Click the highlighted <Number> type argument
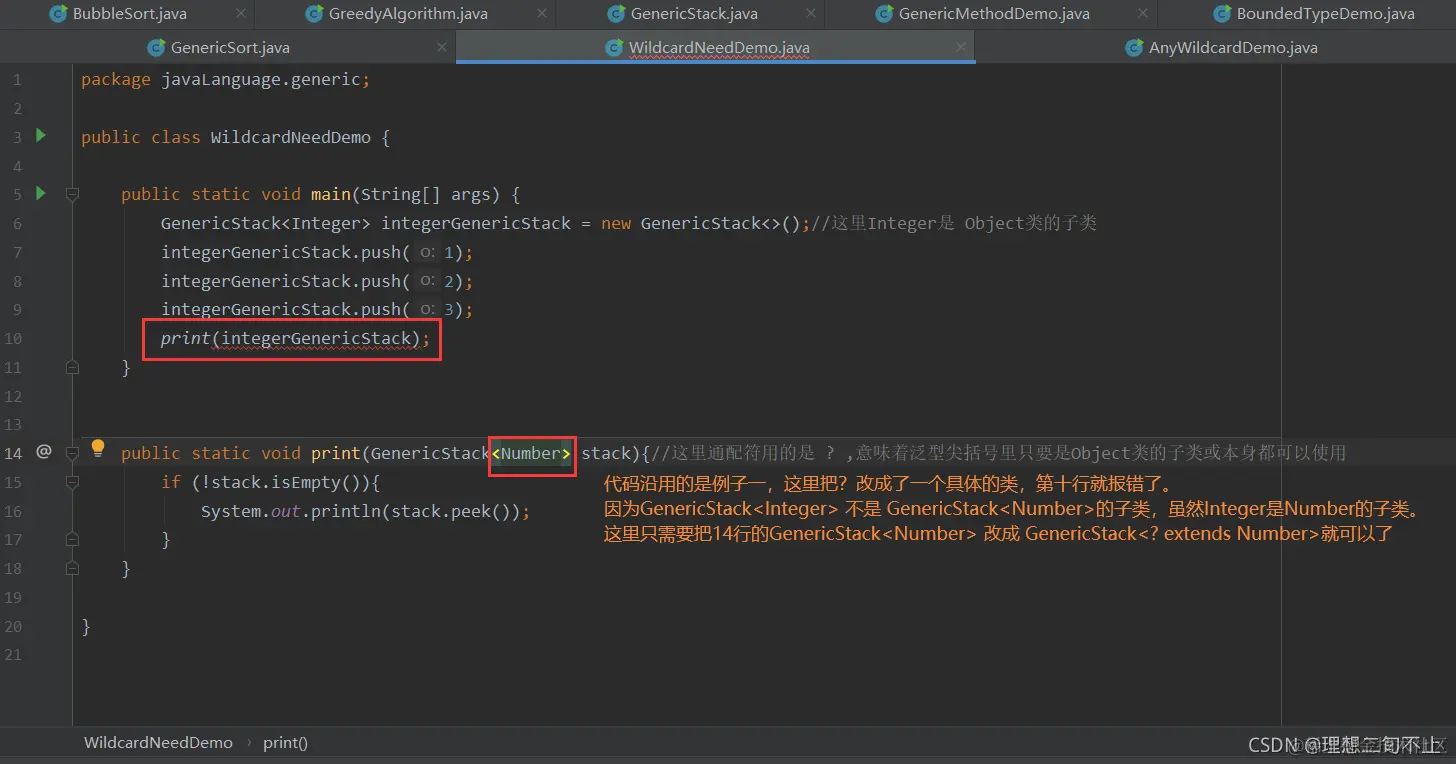The width and height of the screenshot is (1456, 764). point(531,453)
